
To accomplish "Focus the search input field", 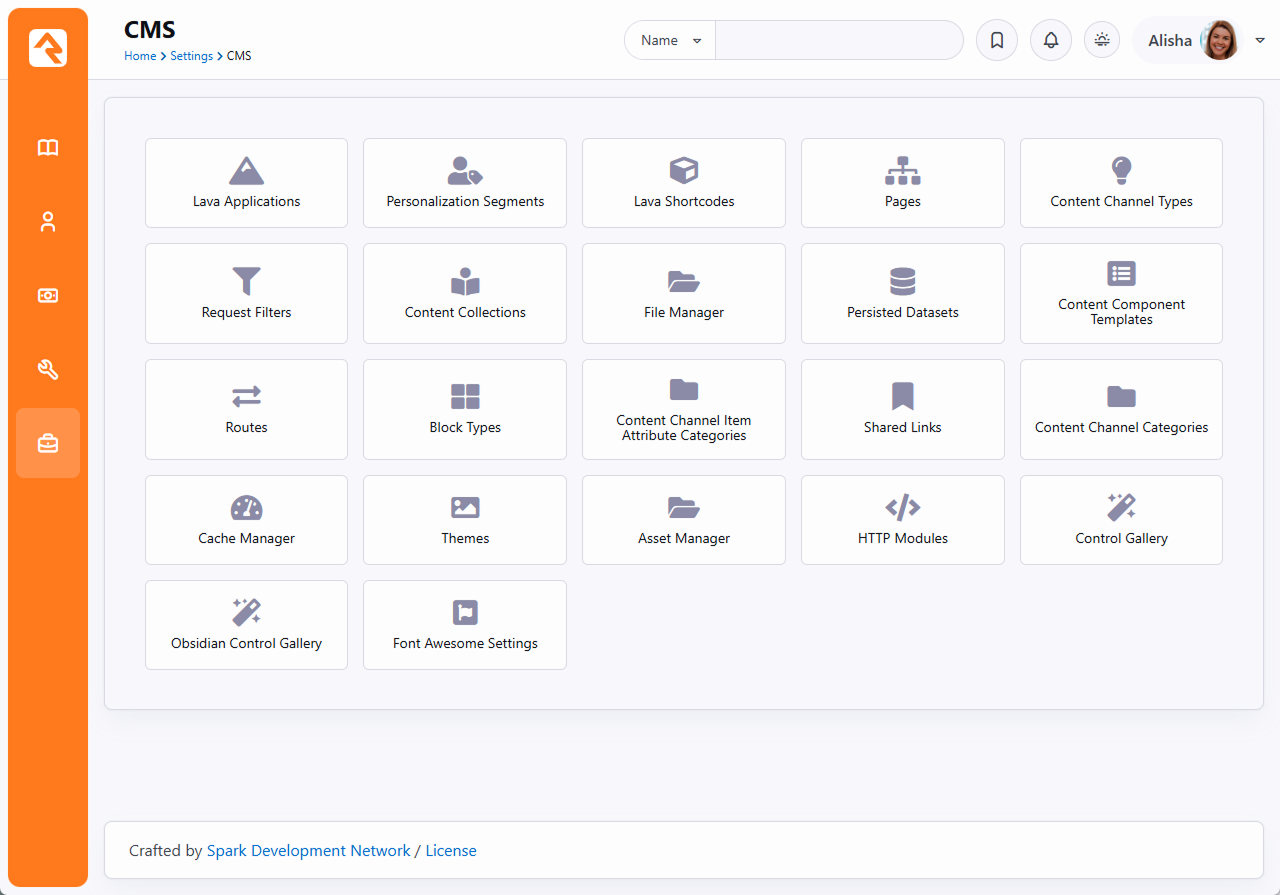I will (838, 41).
